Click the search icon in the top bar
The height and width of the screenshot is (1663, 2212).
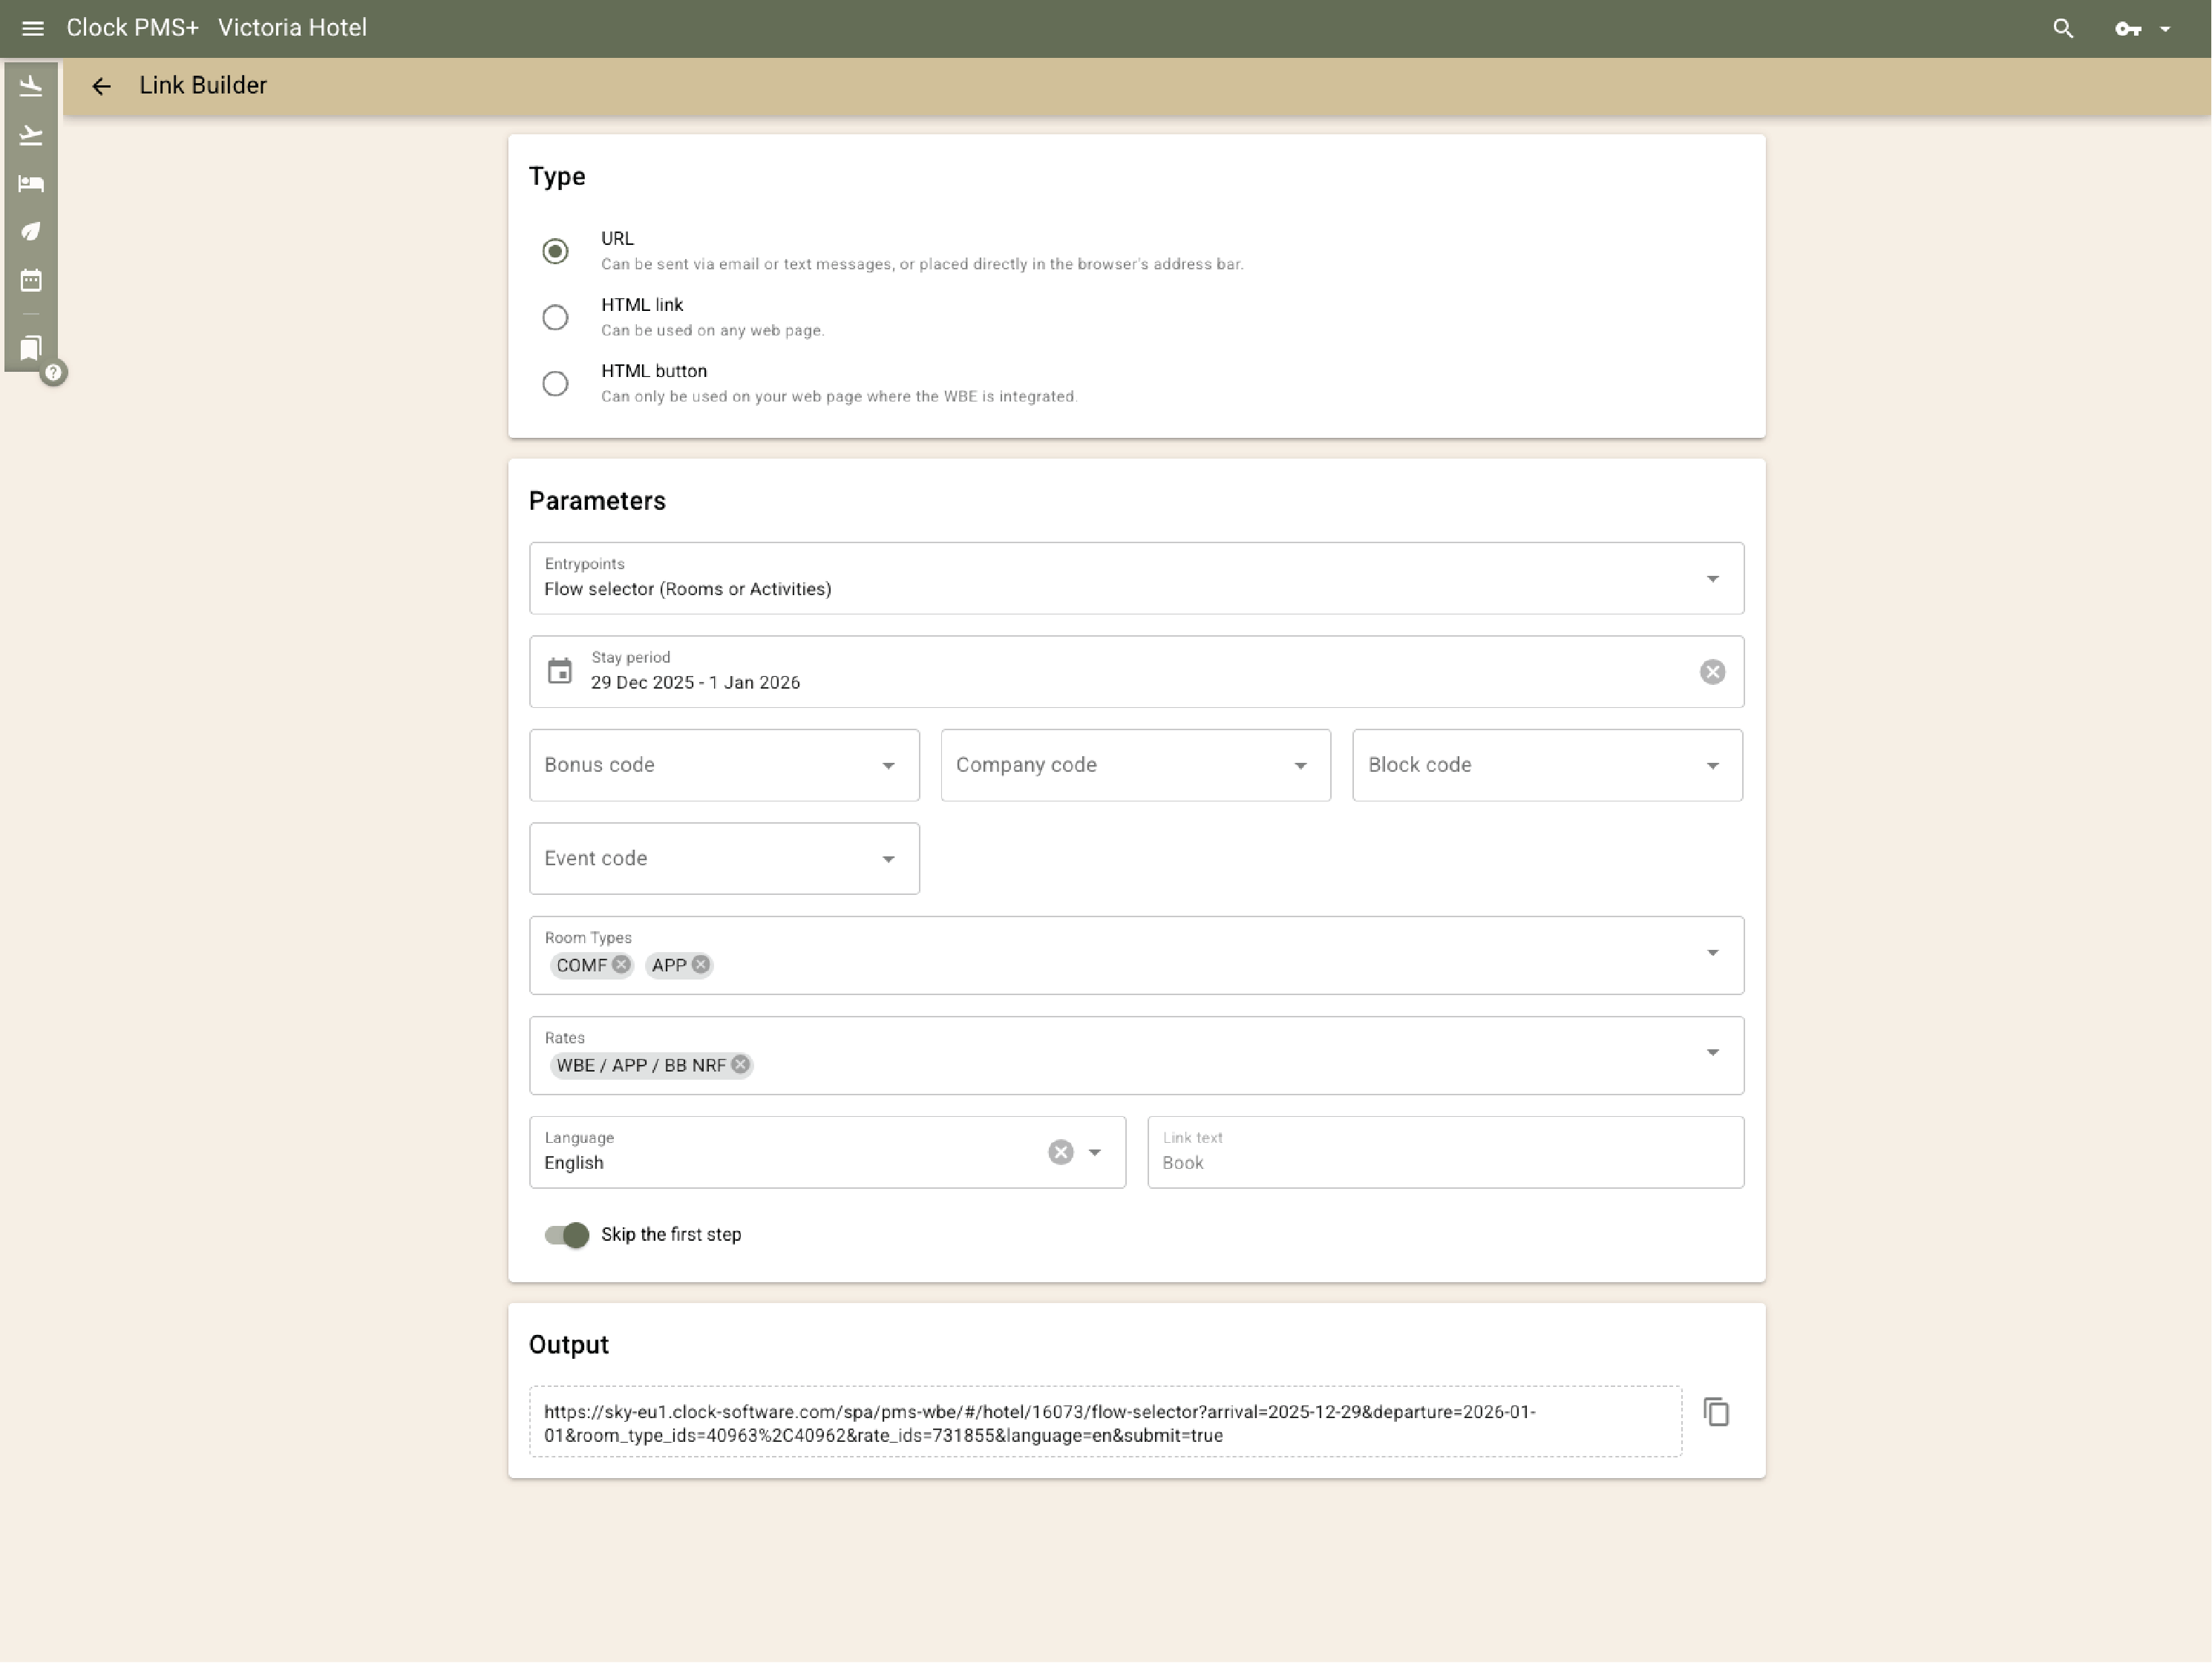click(x=2063, y=28)
